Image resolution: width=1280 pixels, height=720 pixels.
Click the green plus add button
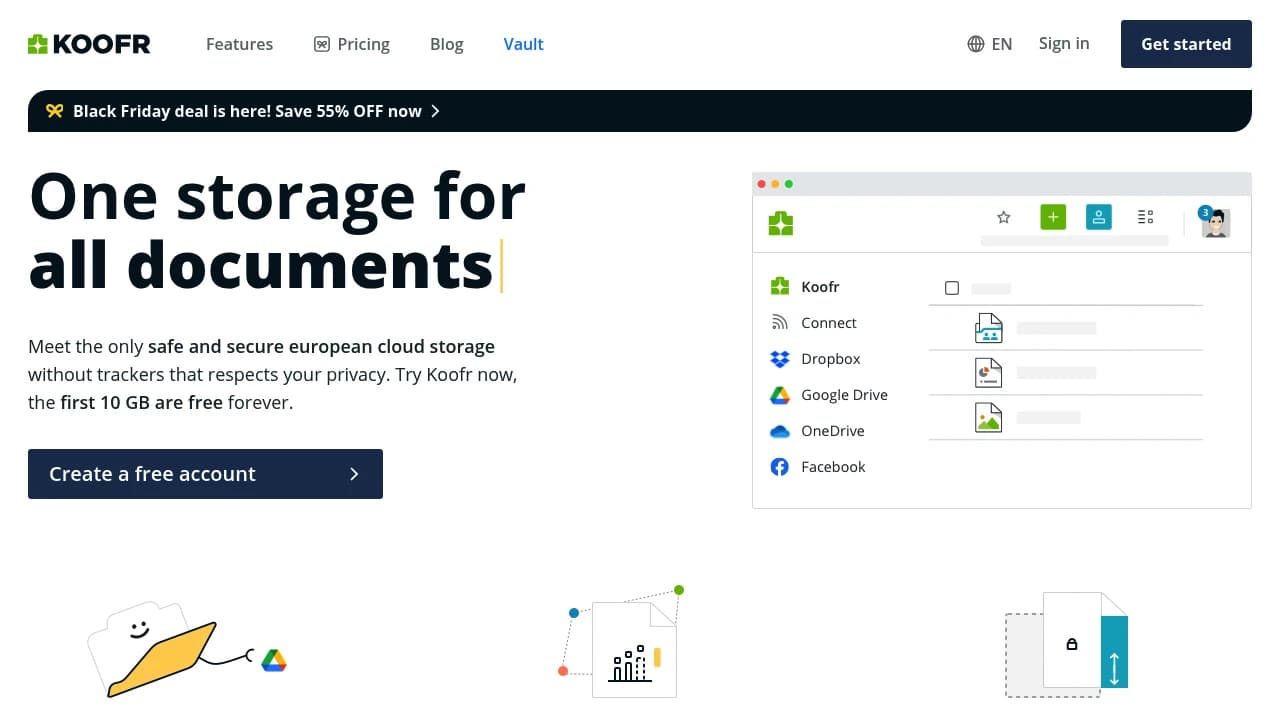[1053, 217]
